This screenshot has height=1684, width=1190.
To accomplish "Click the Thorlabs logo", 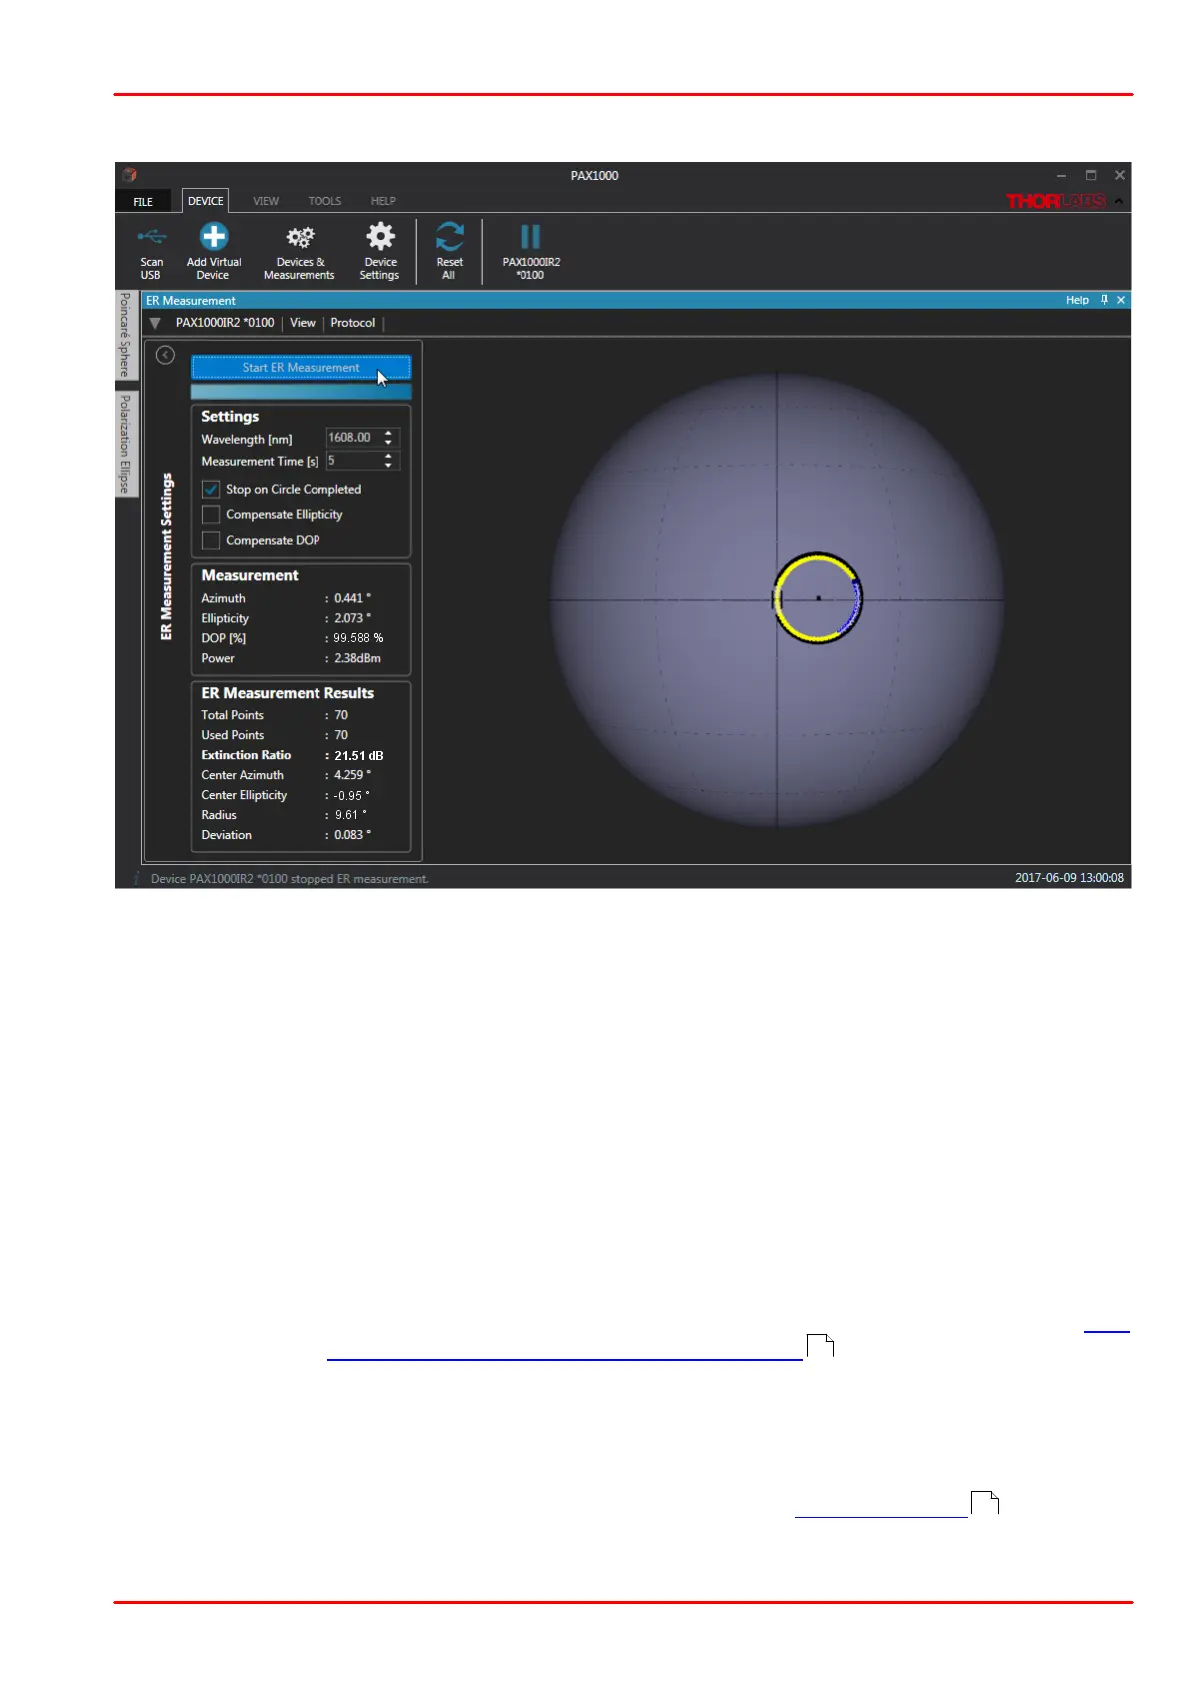I will 1056,201.
